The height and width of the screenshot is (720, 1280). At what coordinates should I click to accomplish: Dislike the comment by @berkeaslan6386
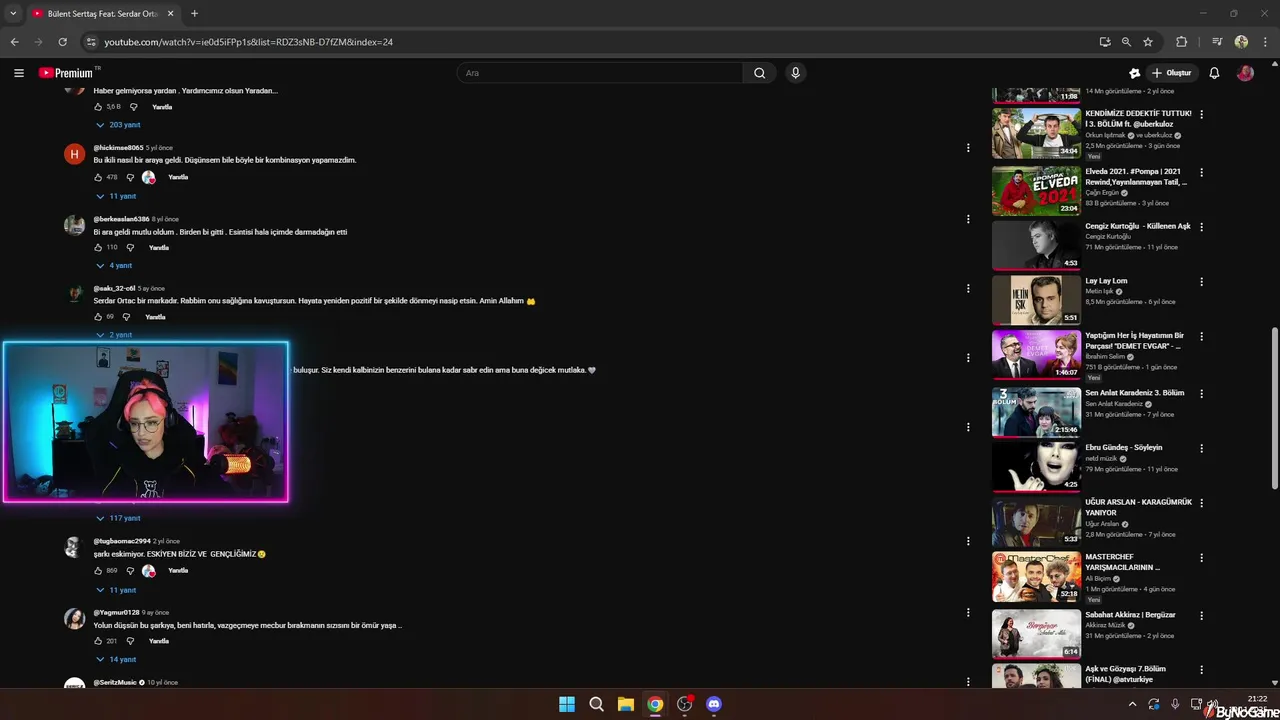pos(130,247)
